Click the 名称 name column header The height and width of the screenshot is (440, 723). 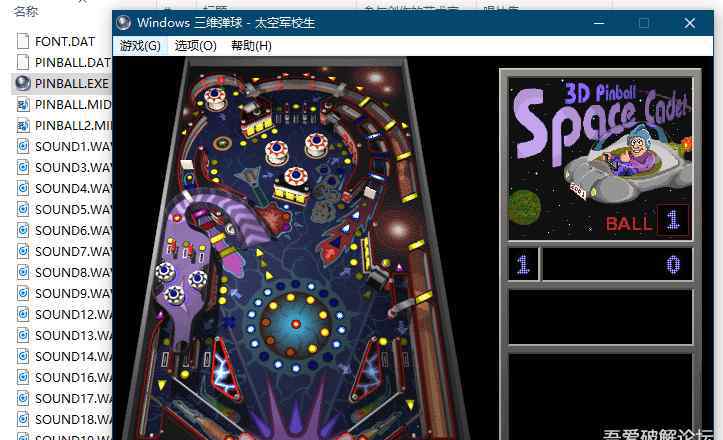[x=26, y=11]
